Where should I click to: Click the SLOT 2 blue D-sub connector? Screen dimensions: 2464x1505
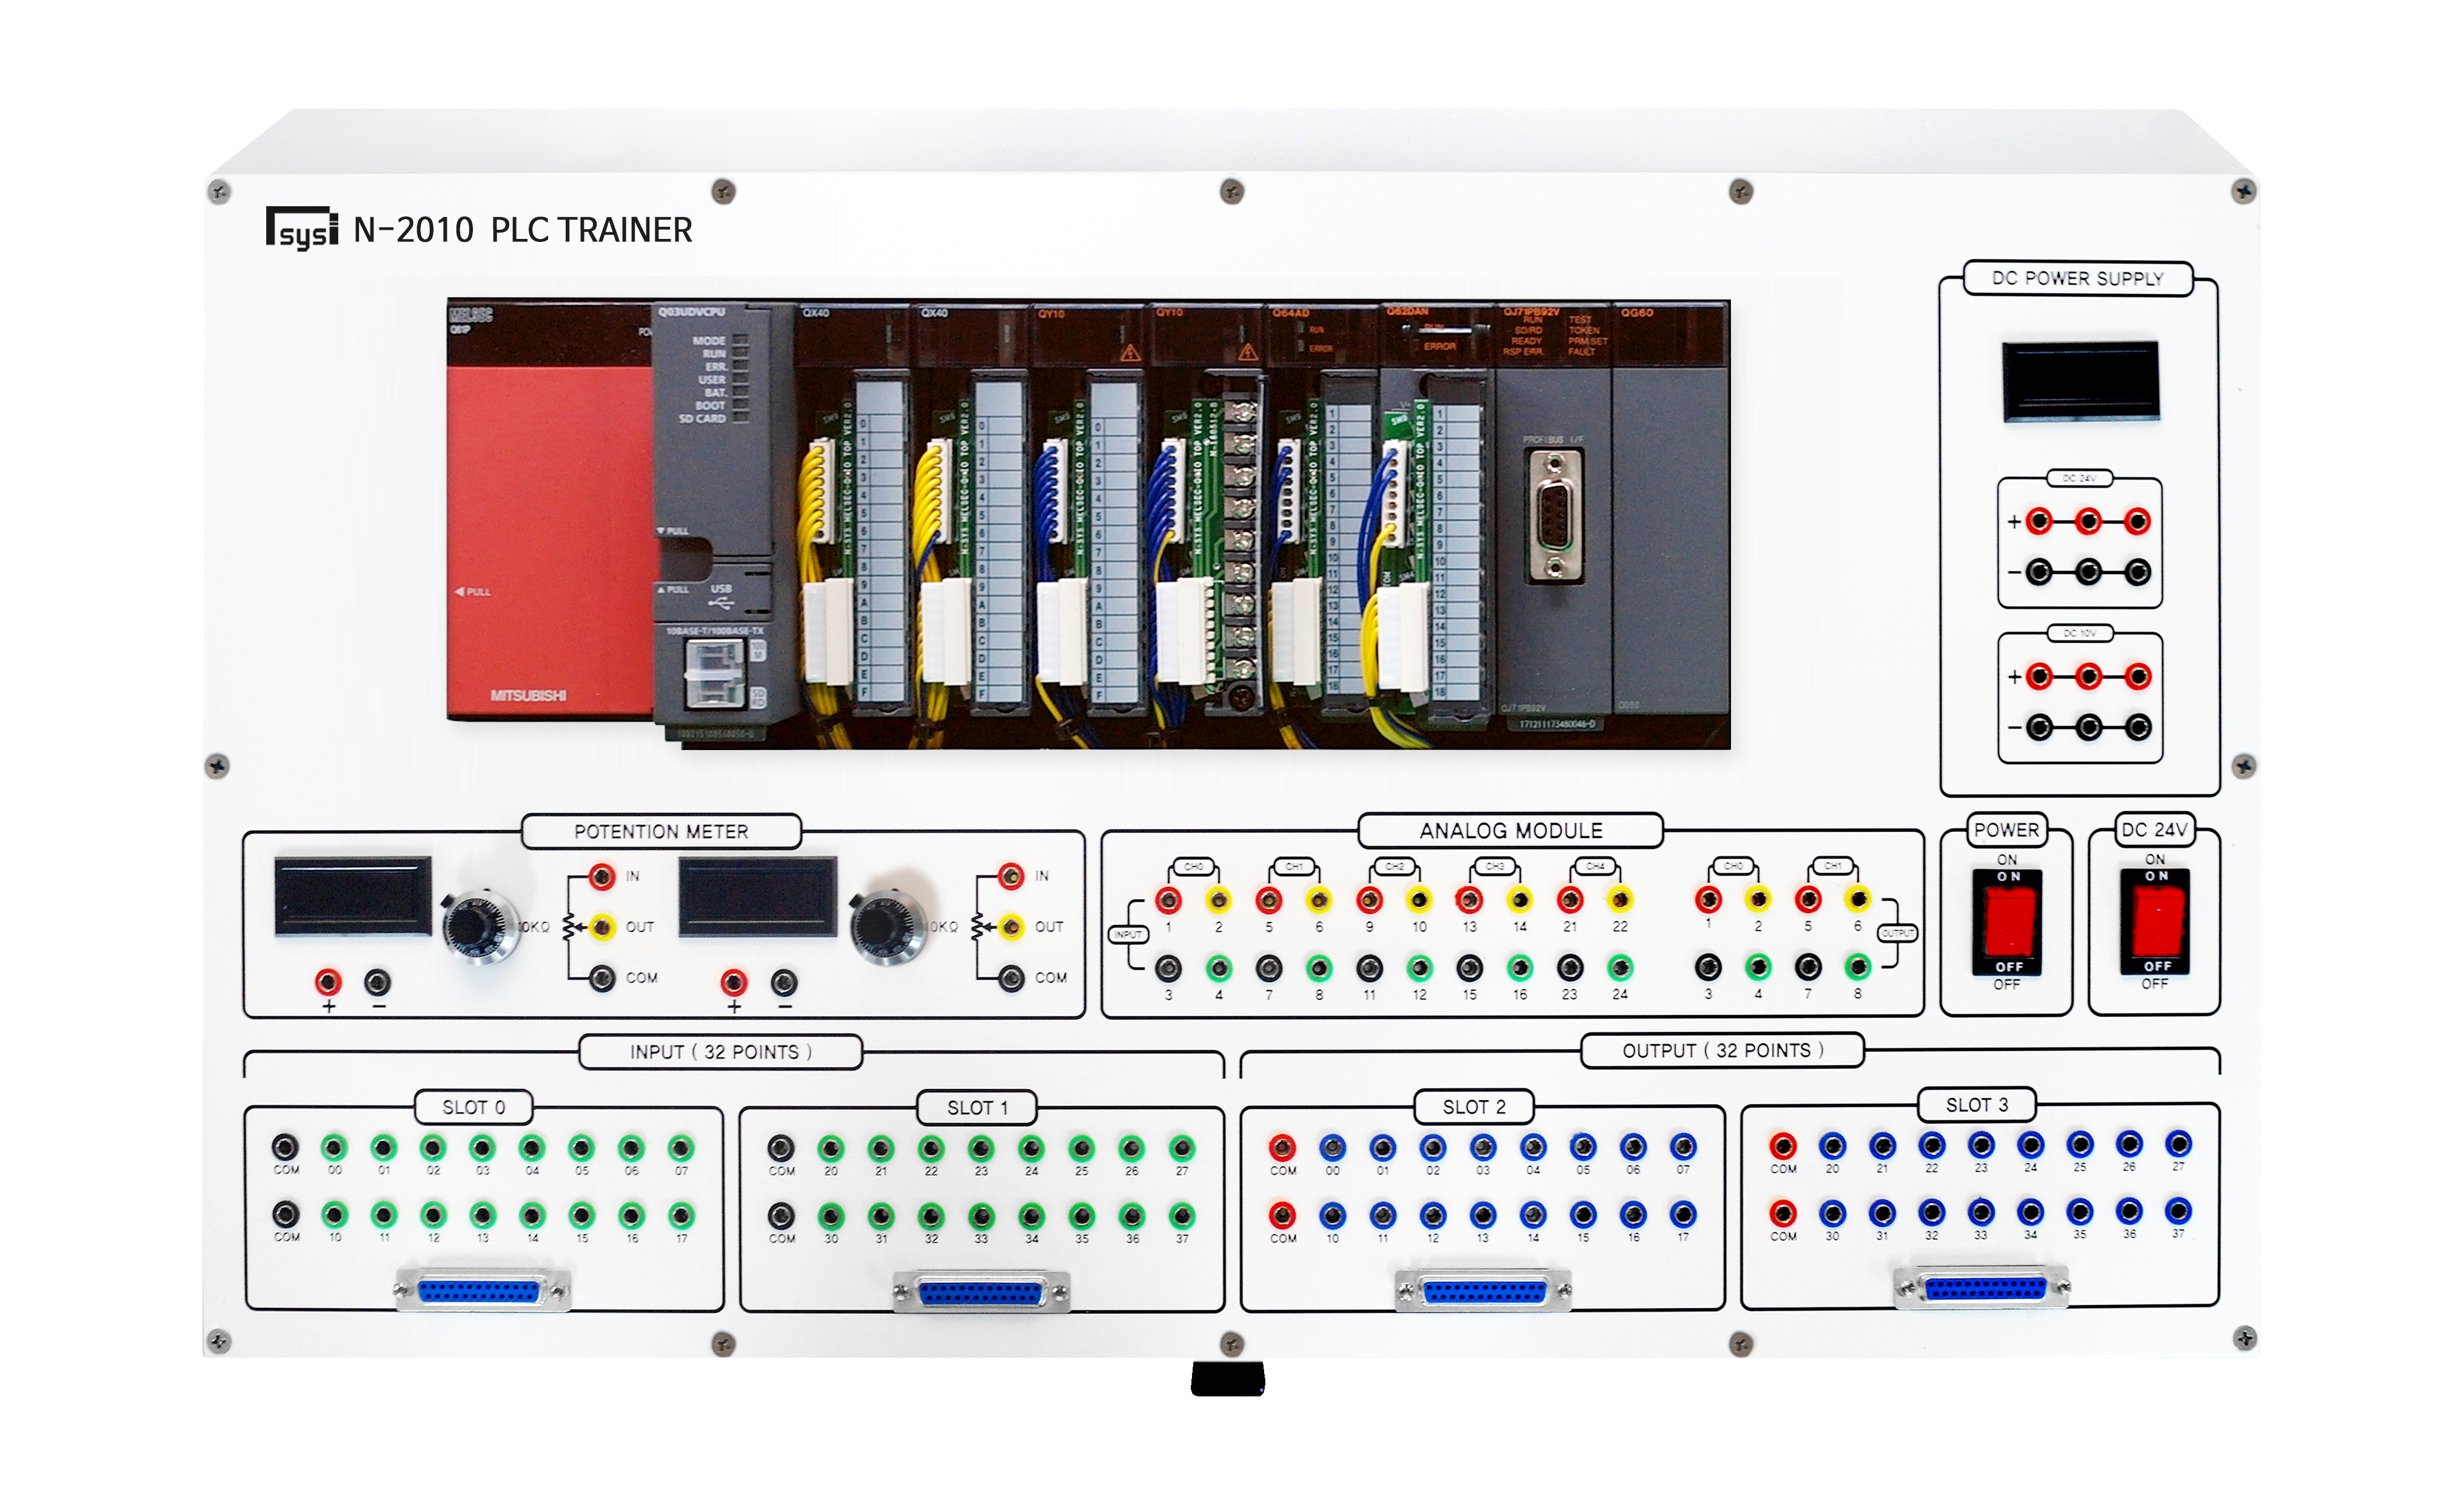[1483, 1291]
